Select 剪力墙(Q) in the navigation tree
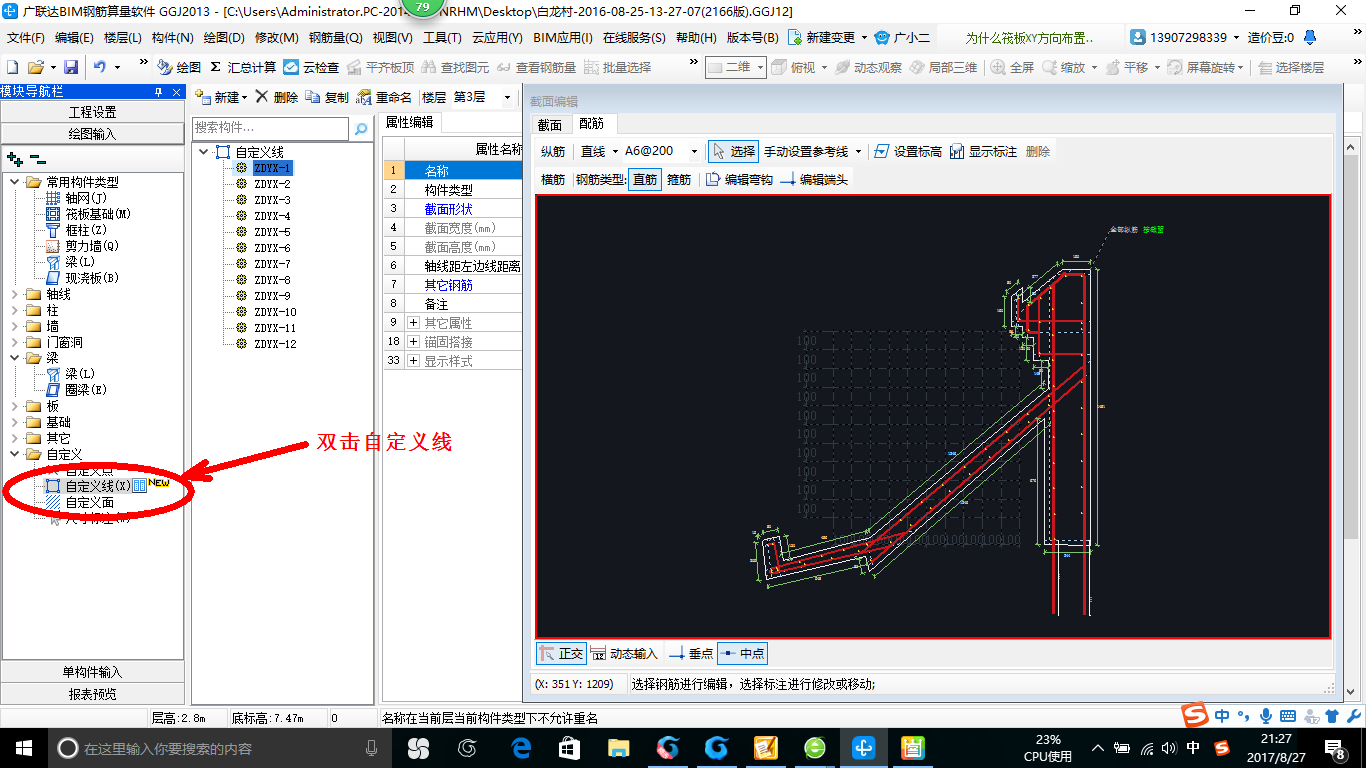Image resolution: width=1366 pixels, height=768 pixels. click(92, 246)
